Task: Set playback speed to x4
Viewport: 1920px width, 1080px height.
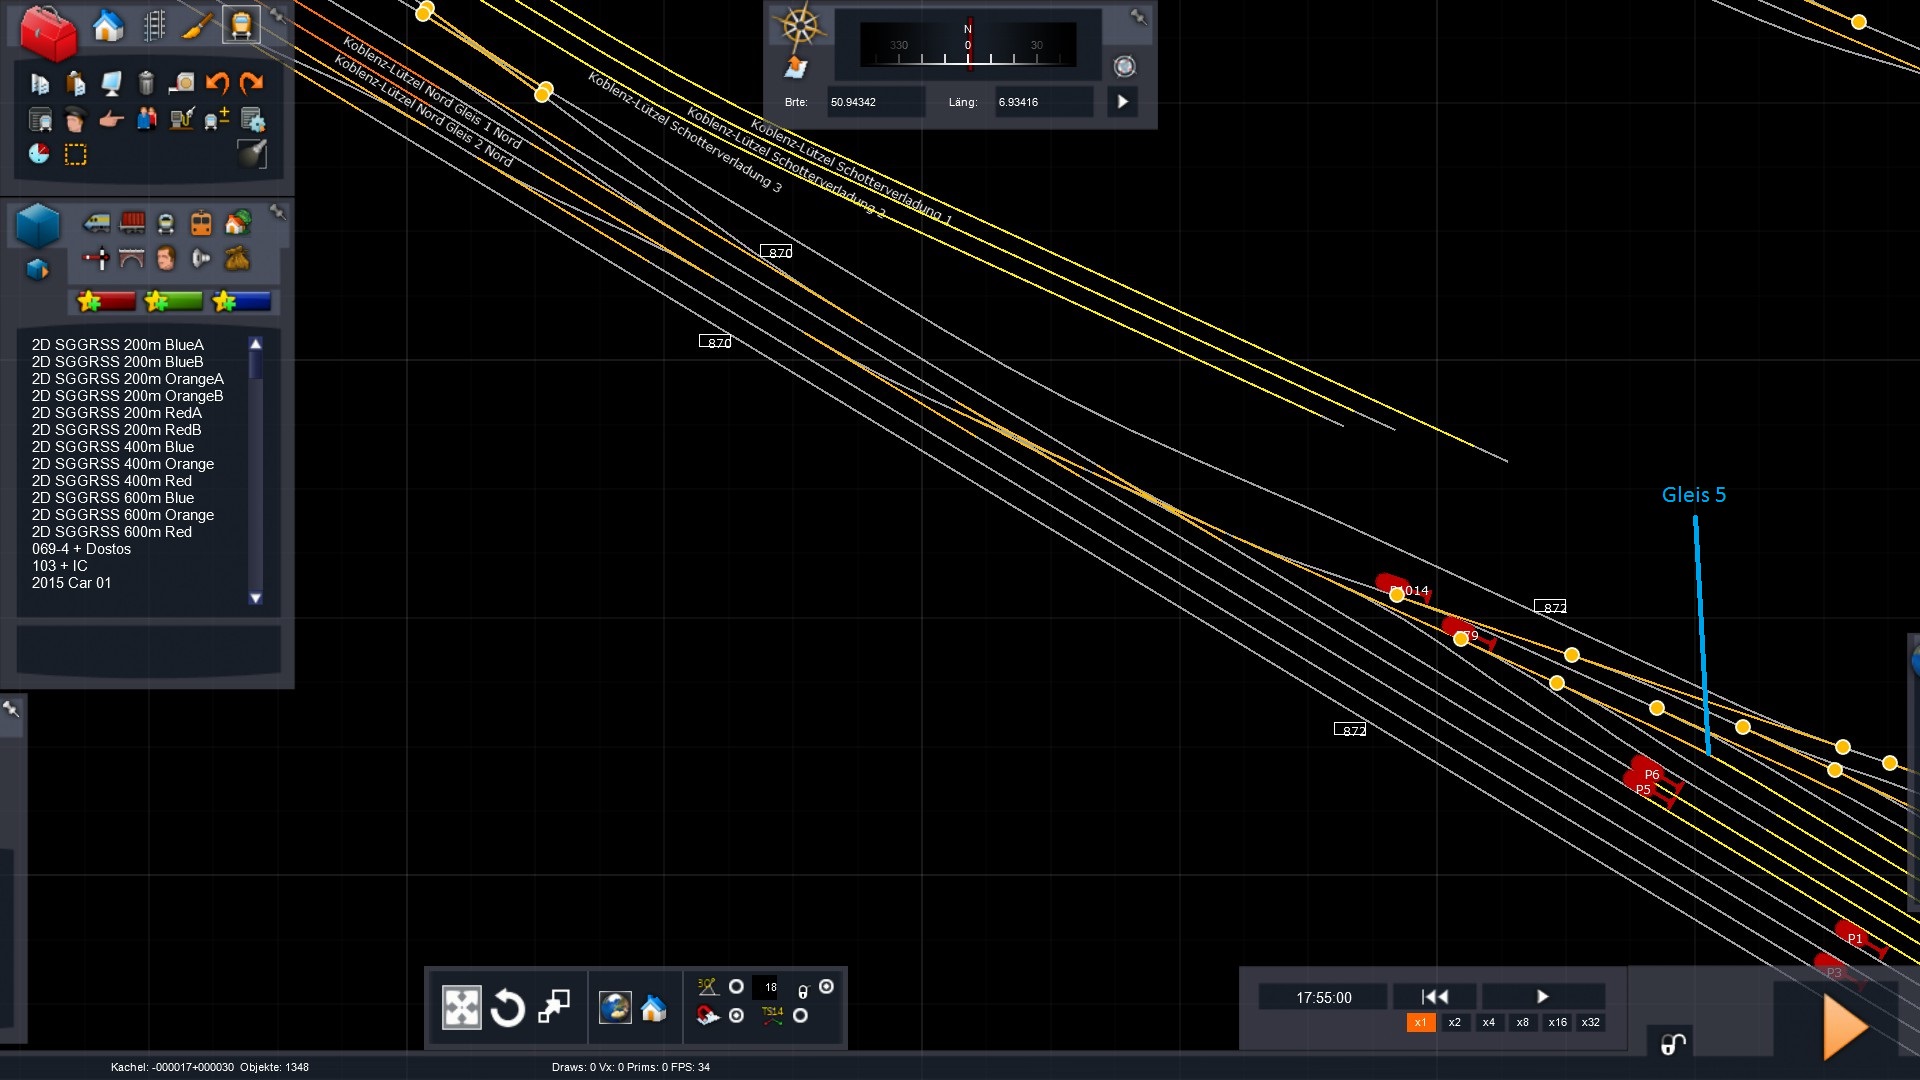Action: click(1488, 1022)
